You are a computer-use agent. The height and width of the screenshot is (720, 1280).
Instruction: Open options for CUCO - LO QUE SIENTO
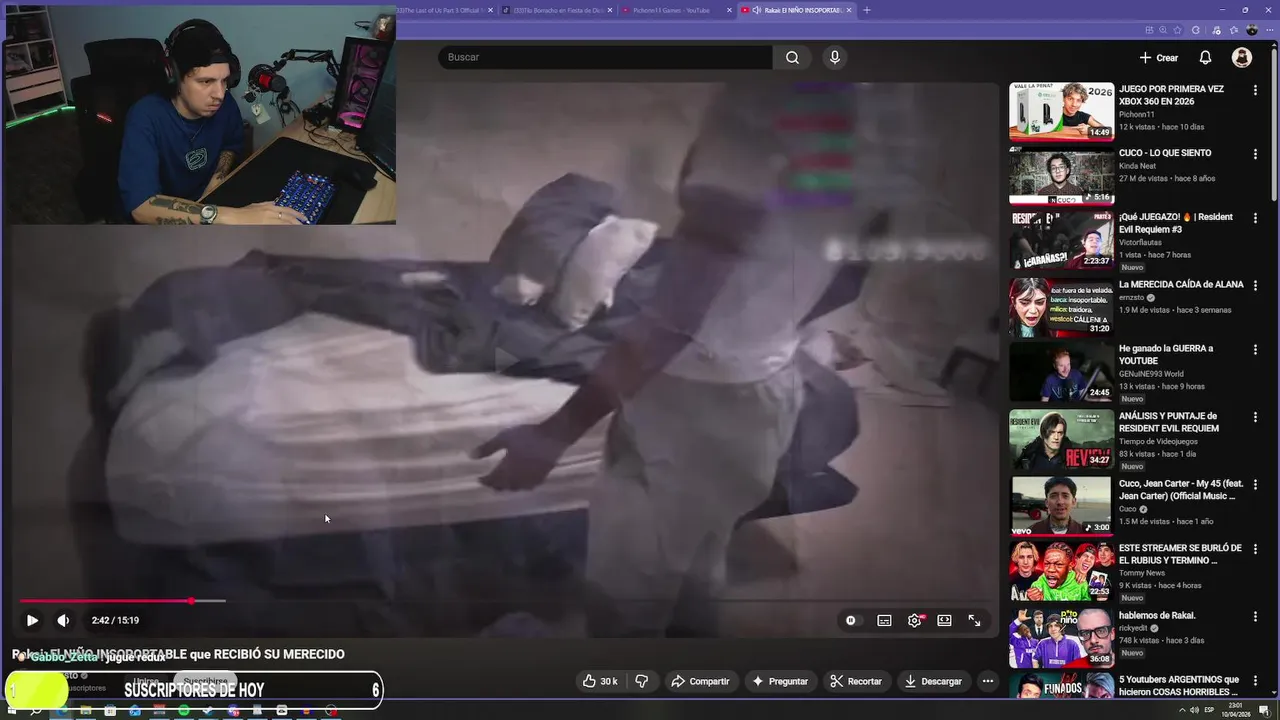pyautogui.click(x=1255, y=154)
